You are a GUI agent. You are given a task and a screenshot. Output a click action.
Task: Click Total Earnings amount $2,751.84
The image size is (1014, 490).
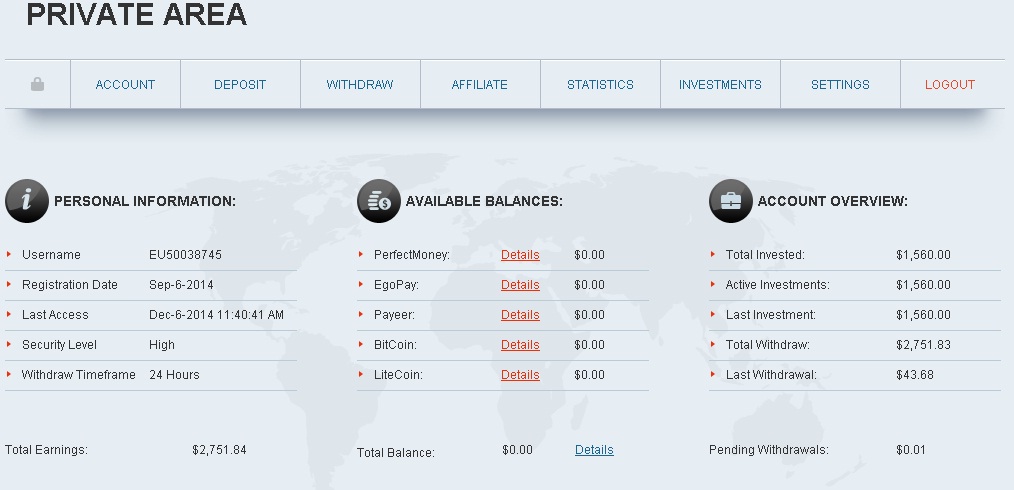[219, 450]
